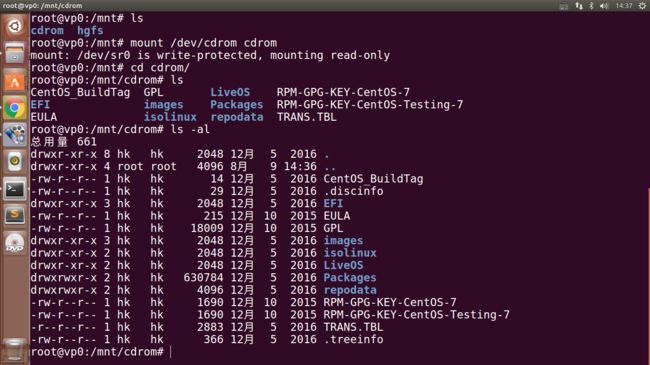Click 'RPM-GPG-KEY-CentOS-Testing-7' in ls -al listing

416,315
